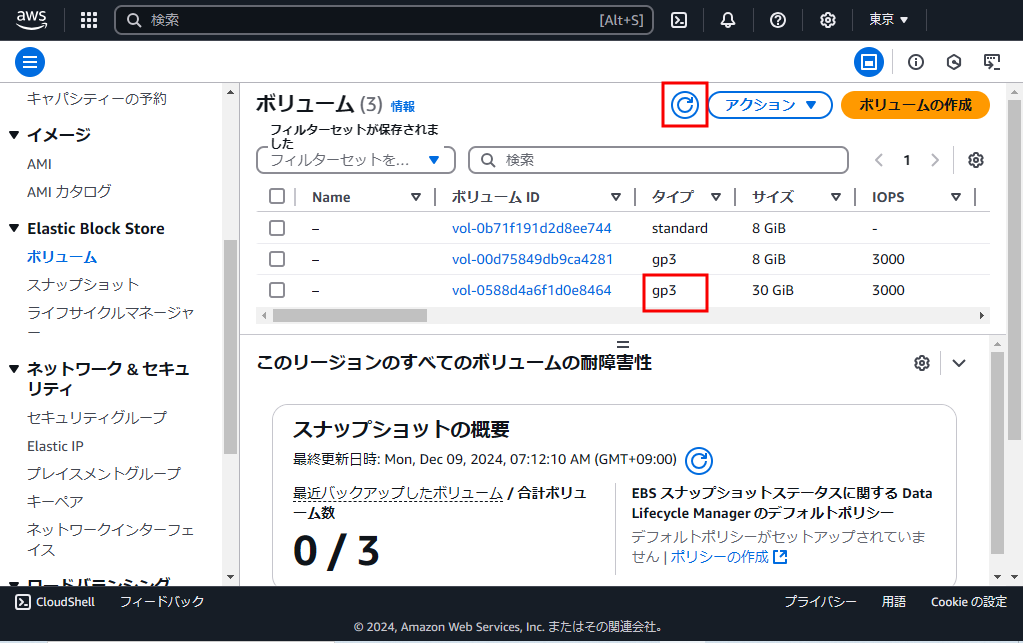Open volume table preferences gear

(x=976, y=160)
